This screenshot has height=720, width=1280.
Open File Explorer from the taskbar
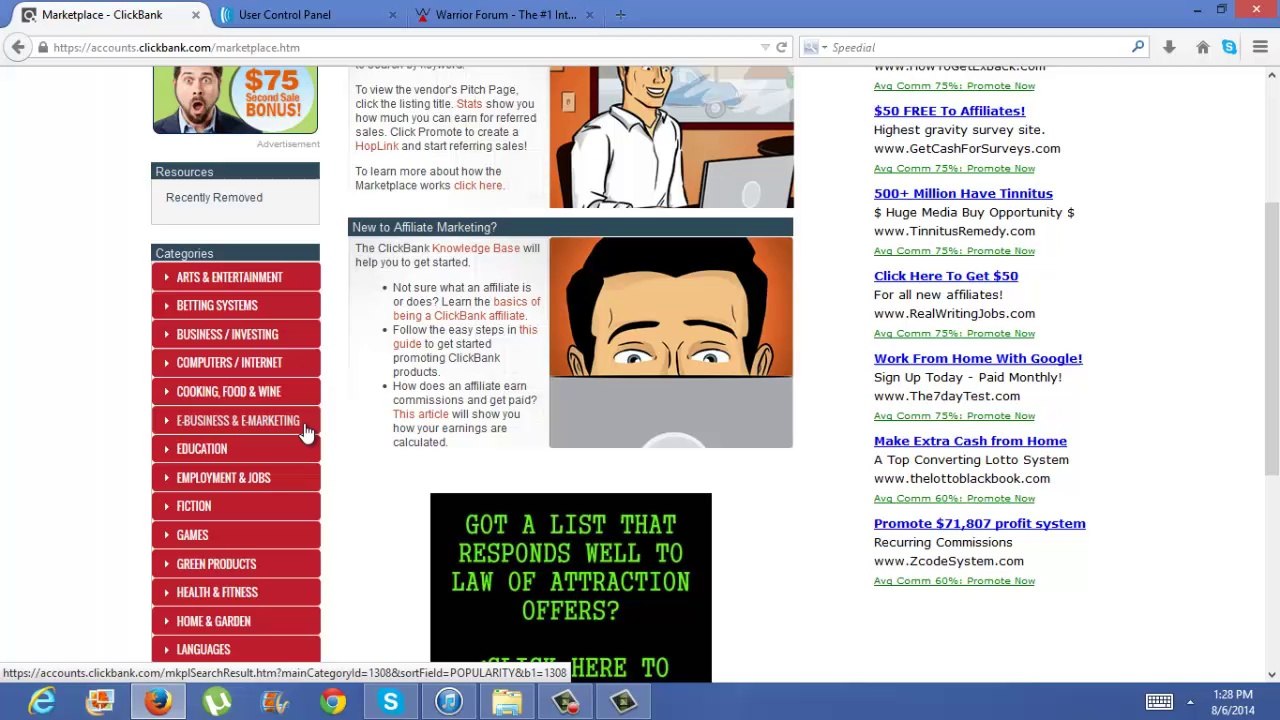click(506, 702)
